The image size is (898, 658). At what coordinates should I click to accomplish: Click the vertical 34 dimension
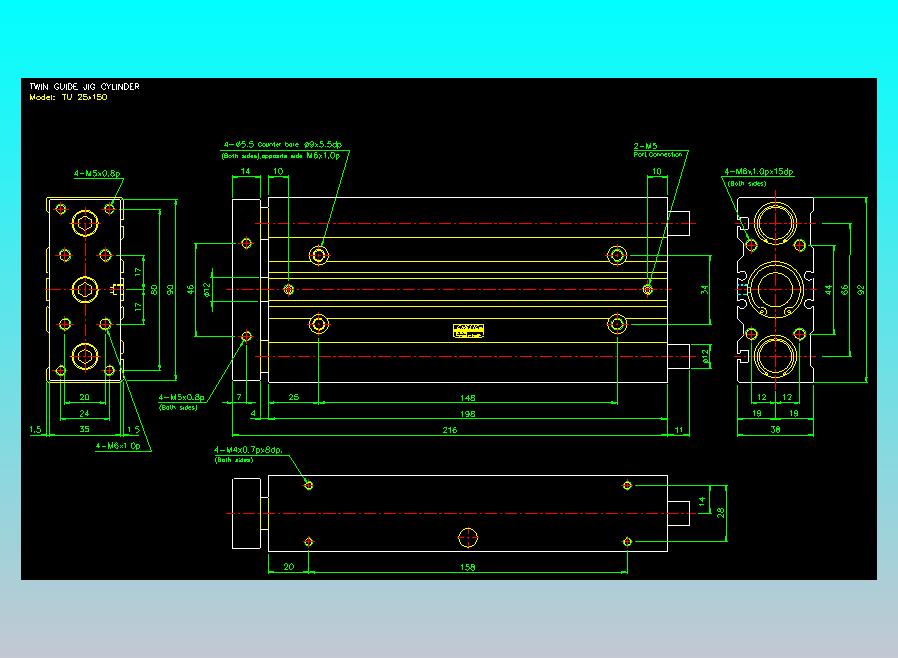[704, 290]
